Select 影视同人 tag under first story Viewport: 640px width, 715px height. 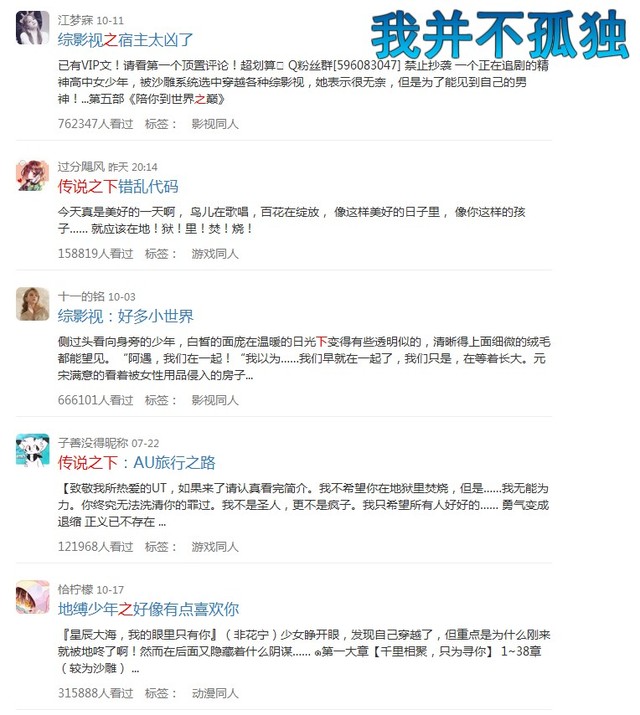[x=215, y=124]
